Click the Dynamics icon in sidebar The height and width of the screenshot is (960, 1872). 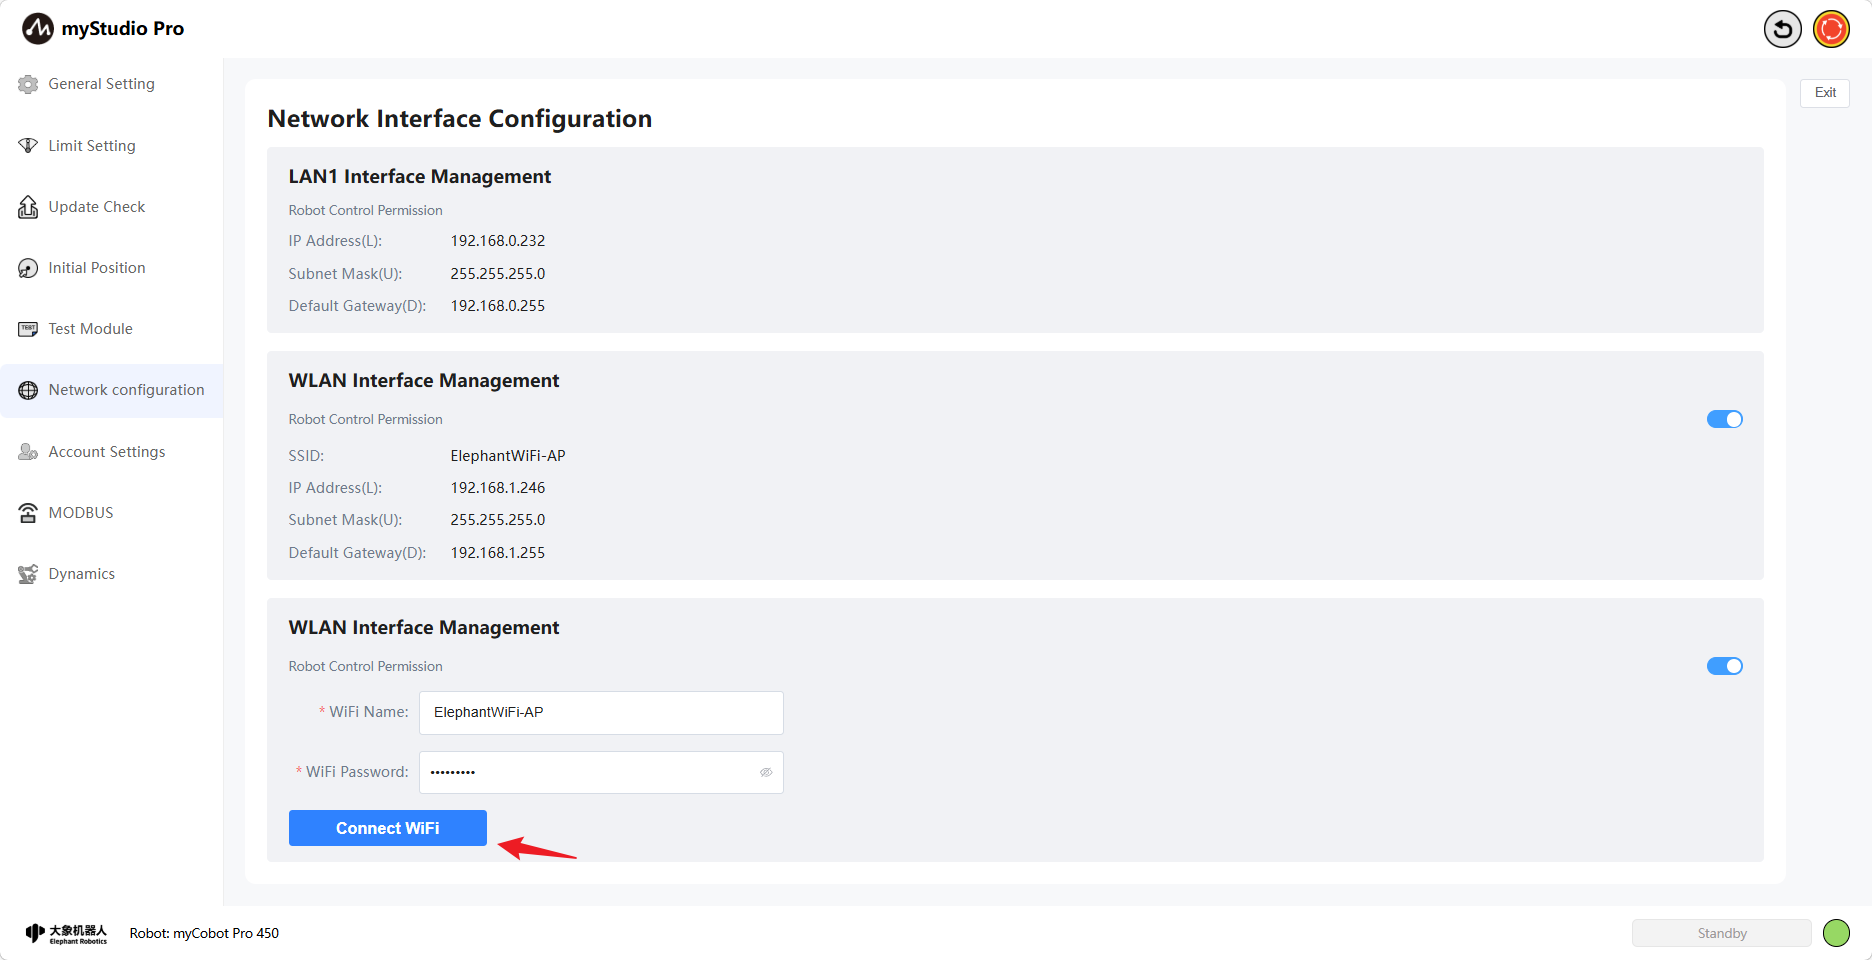point(28,574)
